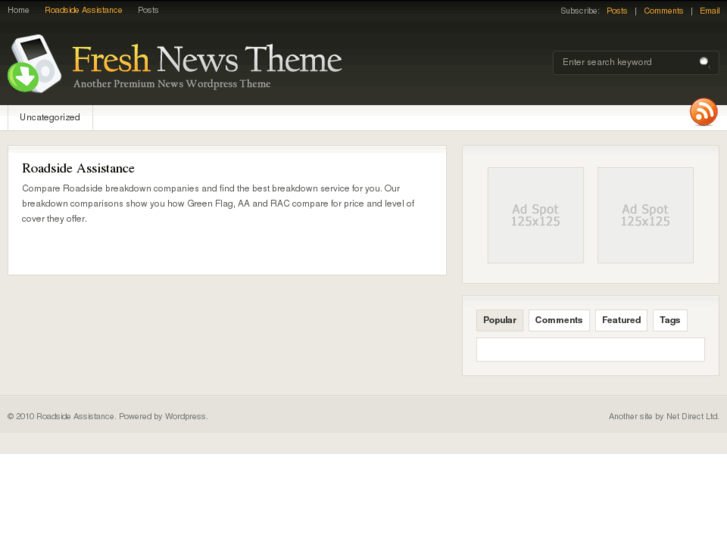This screenshot has height=545, width=727.
Task: Click the orange RSS feed icon
Action: pyautogui.click(x=703, y=112)
